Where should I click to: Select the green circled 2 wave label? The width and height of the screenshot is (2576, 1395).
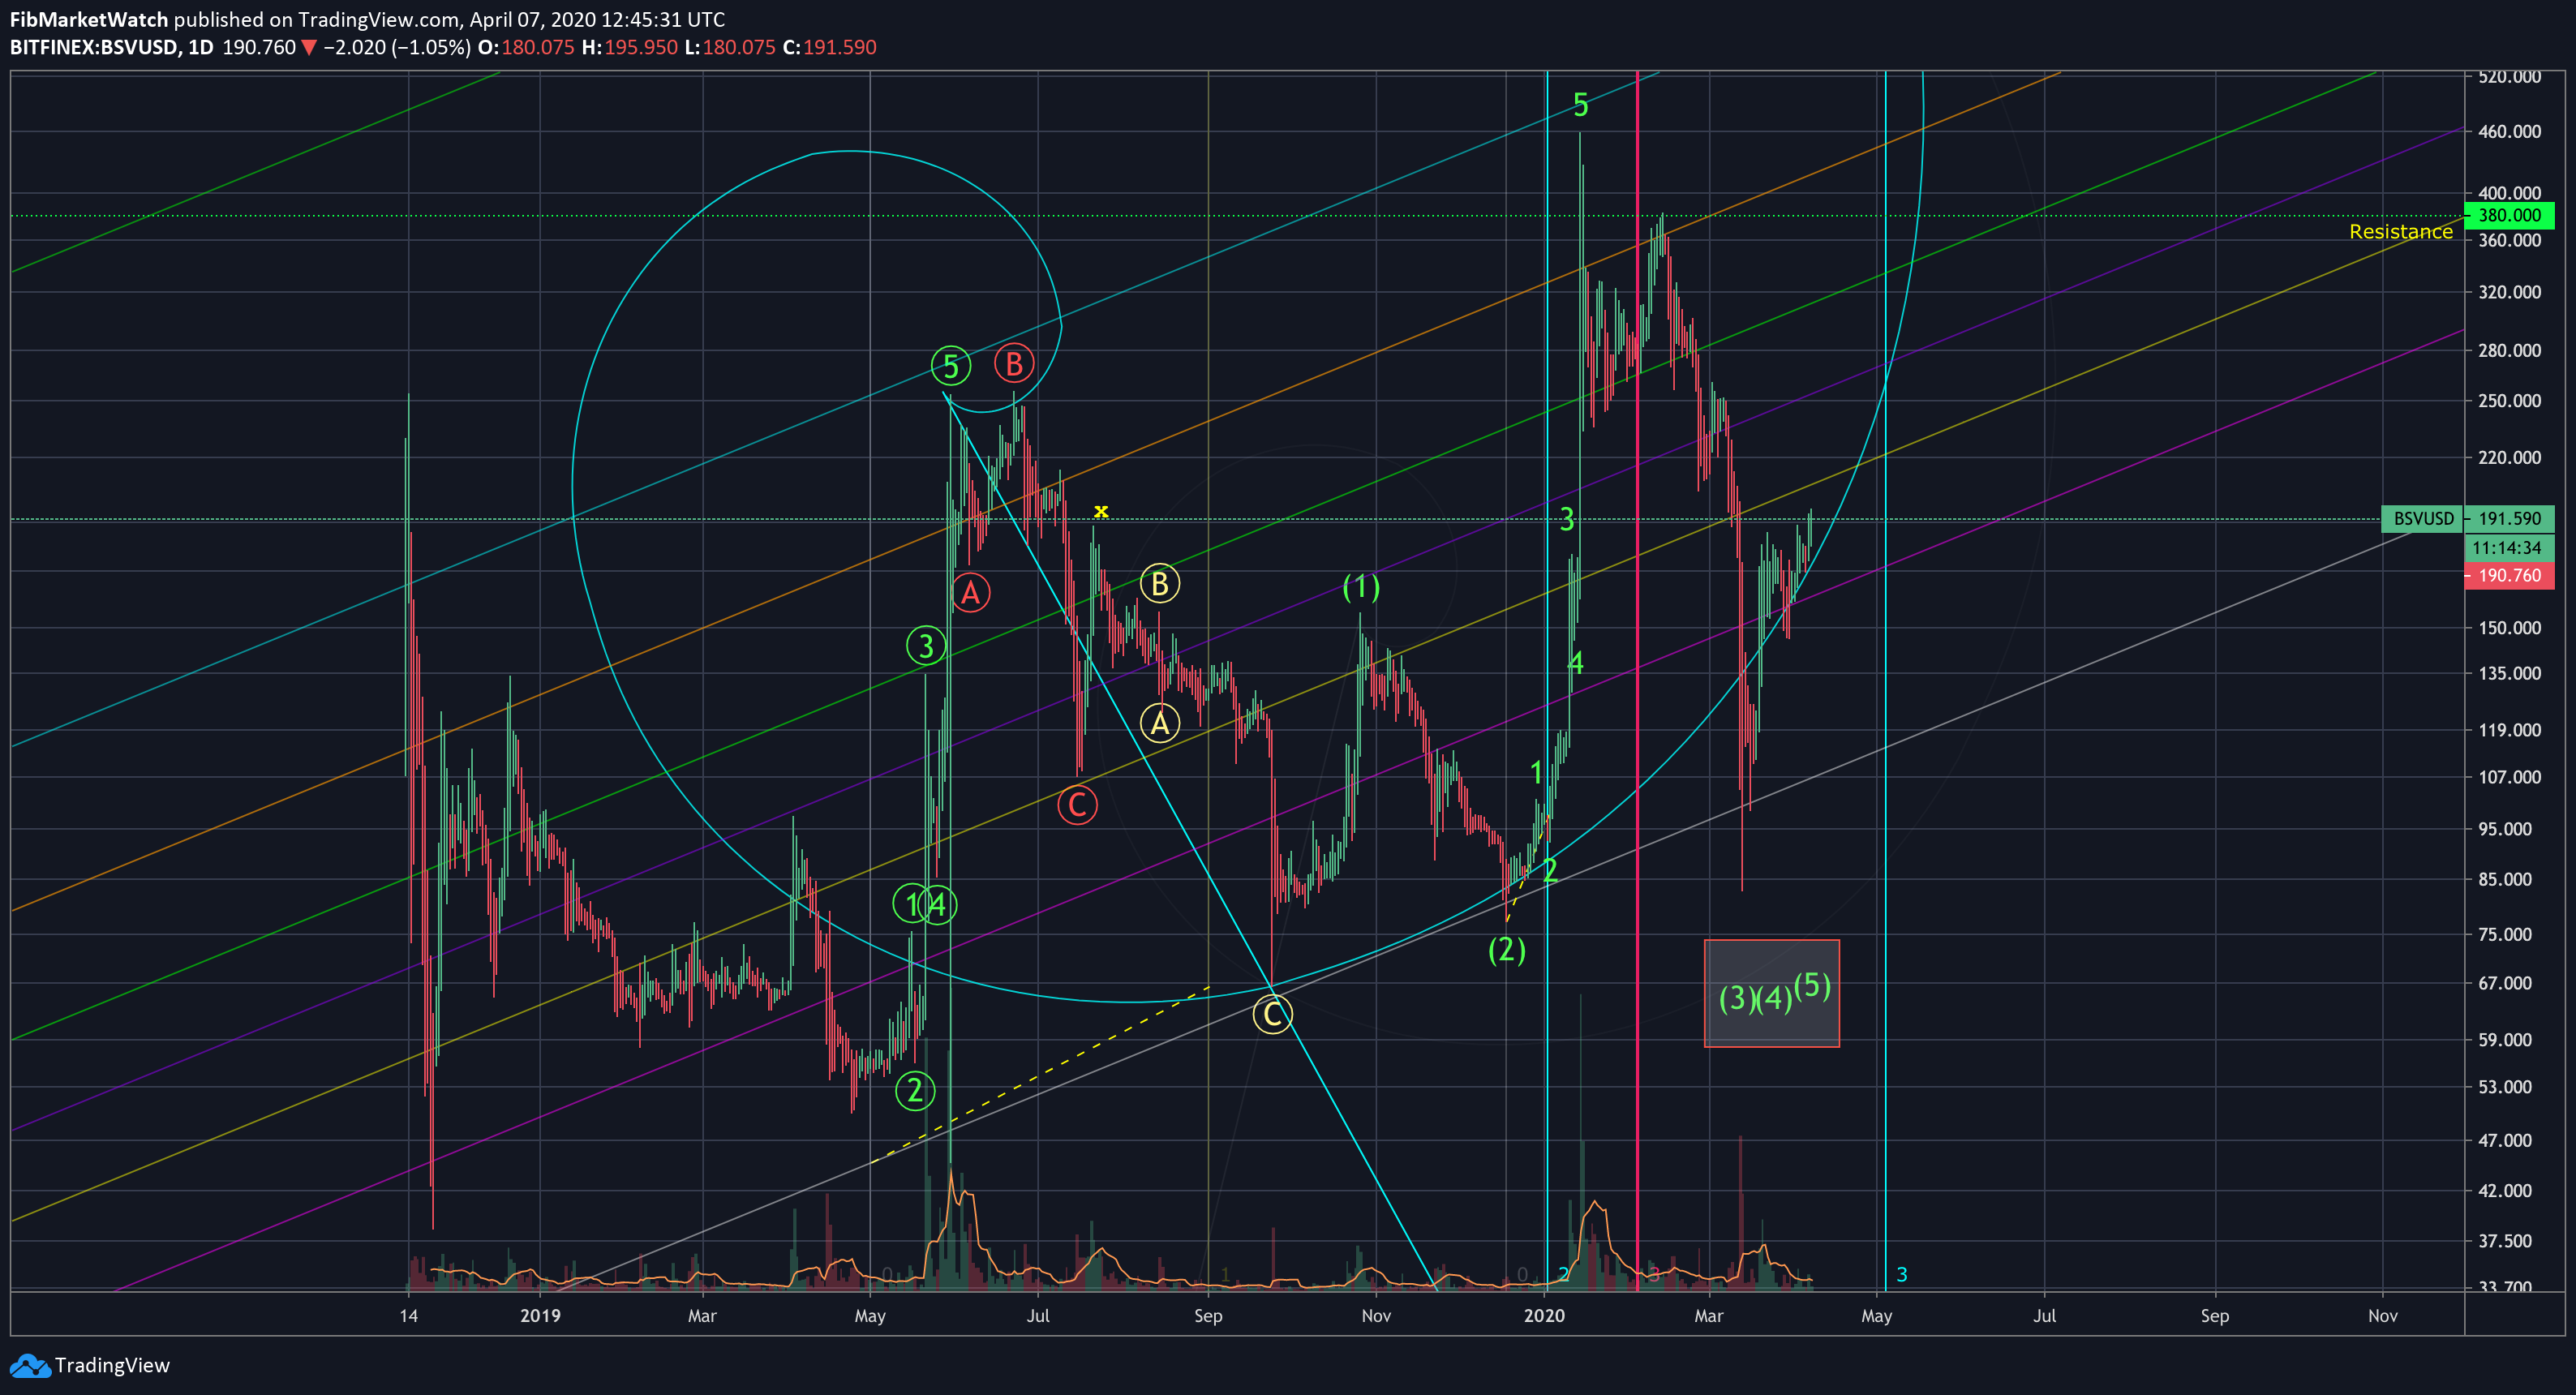(x=915, y=1090)
